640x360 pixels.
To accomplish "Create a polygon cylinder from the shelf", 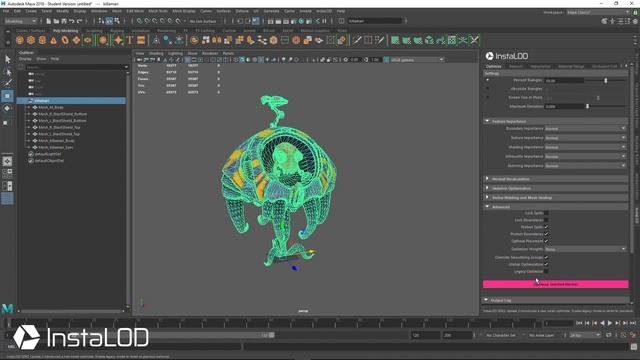I will tap(42, 40).
